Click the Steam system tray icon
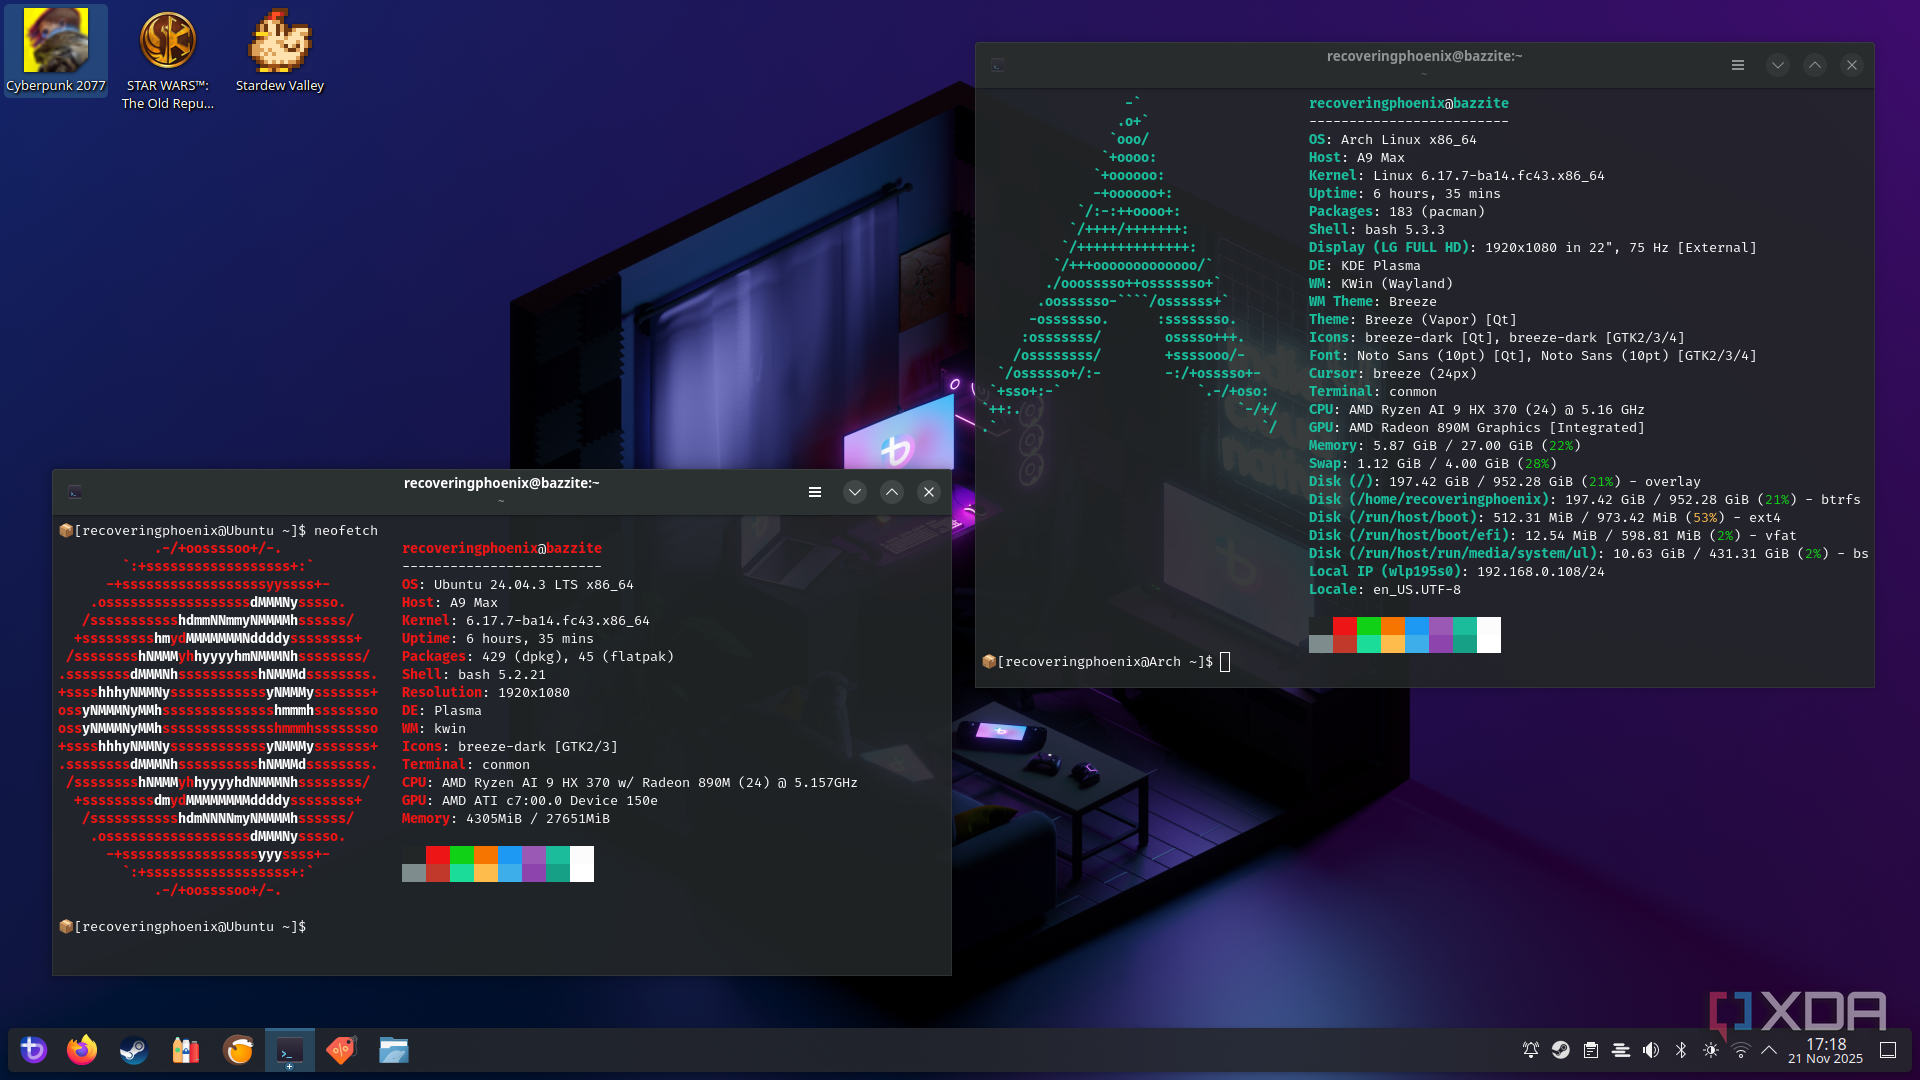Viewport: 1920px width, 1080px height. tap(1561, 1050)
